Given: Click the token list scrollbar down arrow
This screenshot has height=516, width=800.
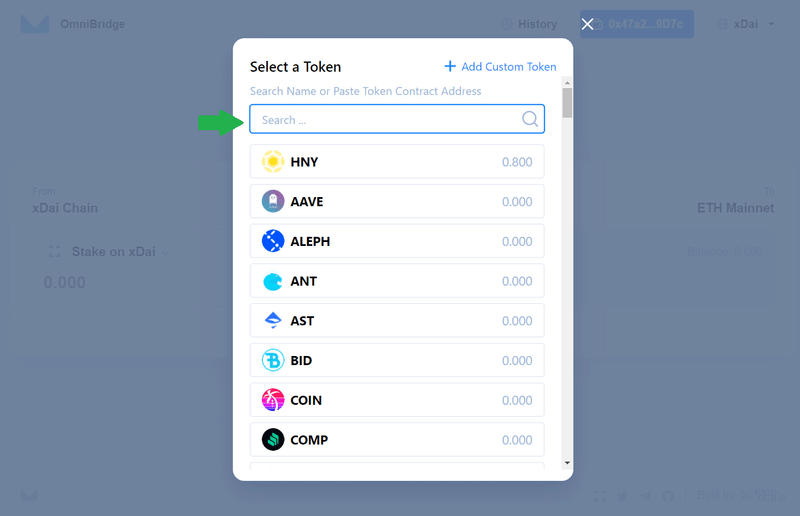Looking at the screenshot, I should (x=567, y=463).
